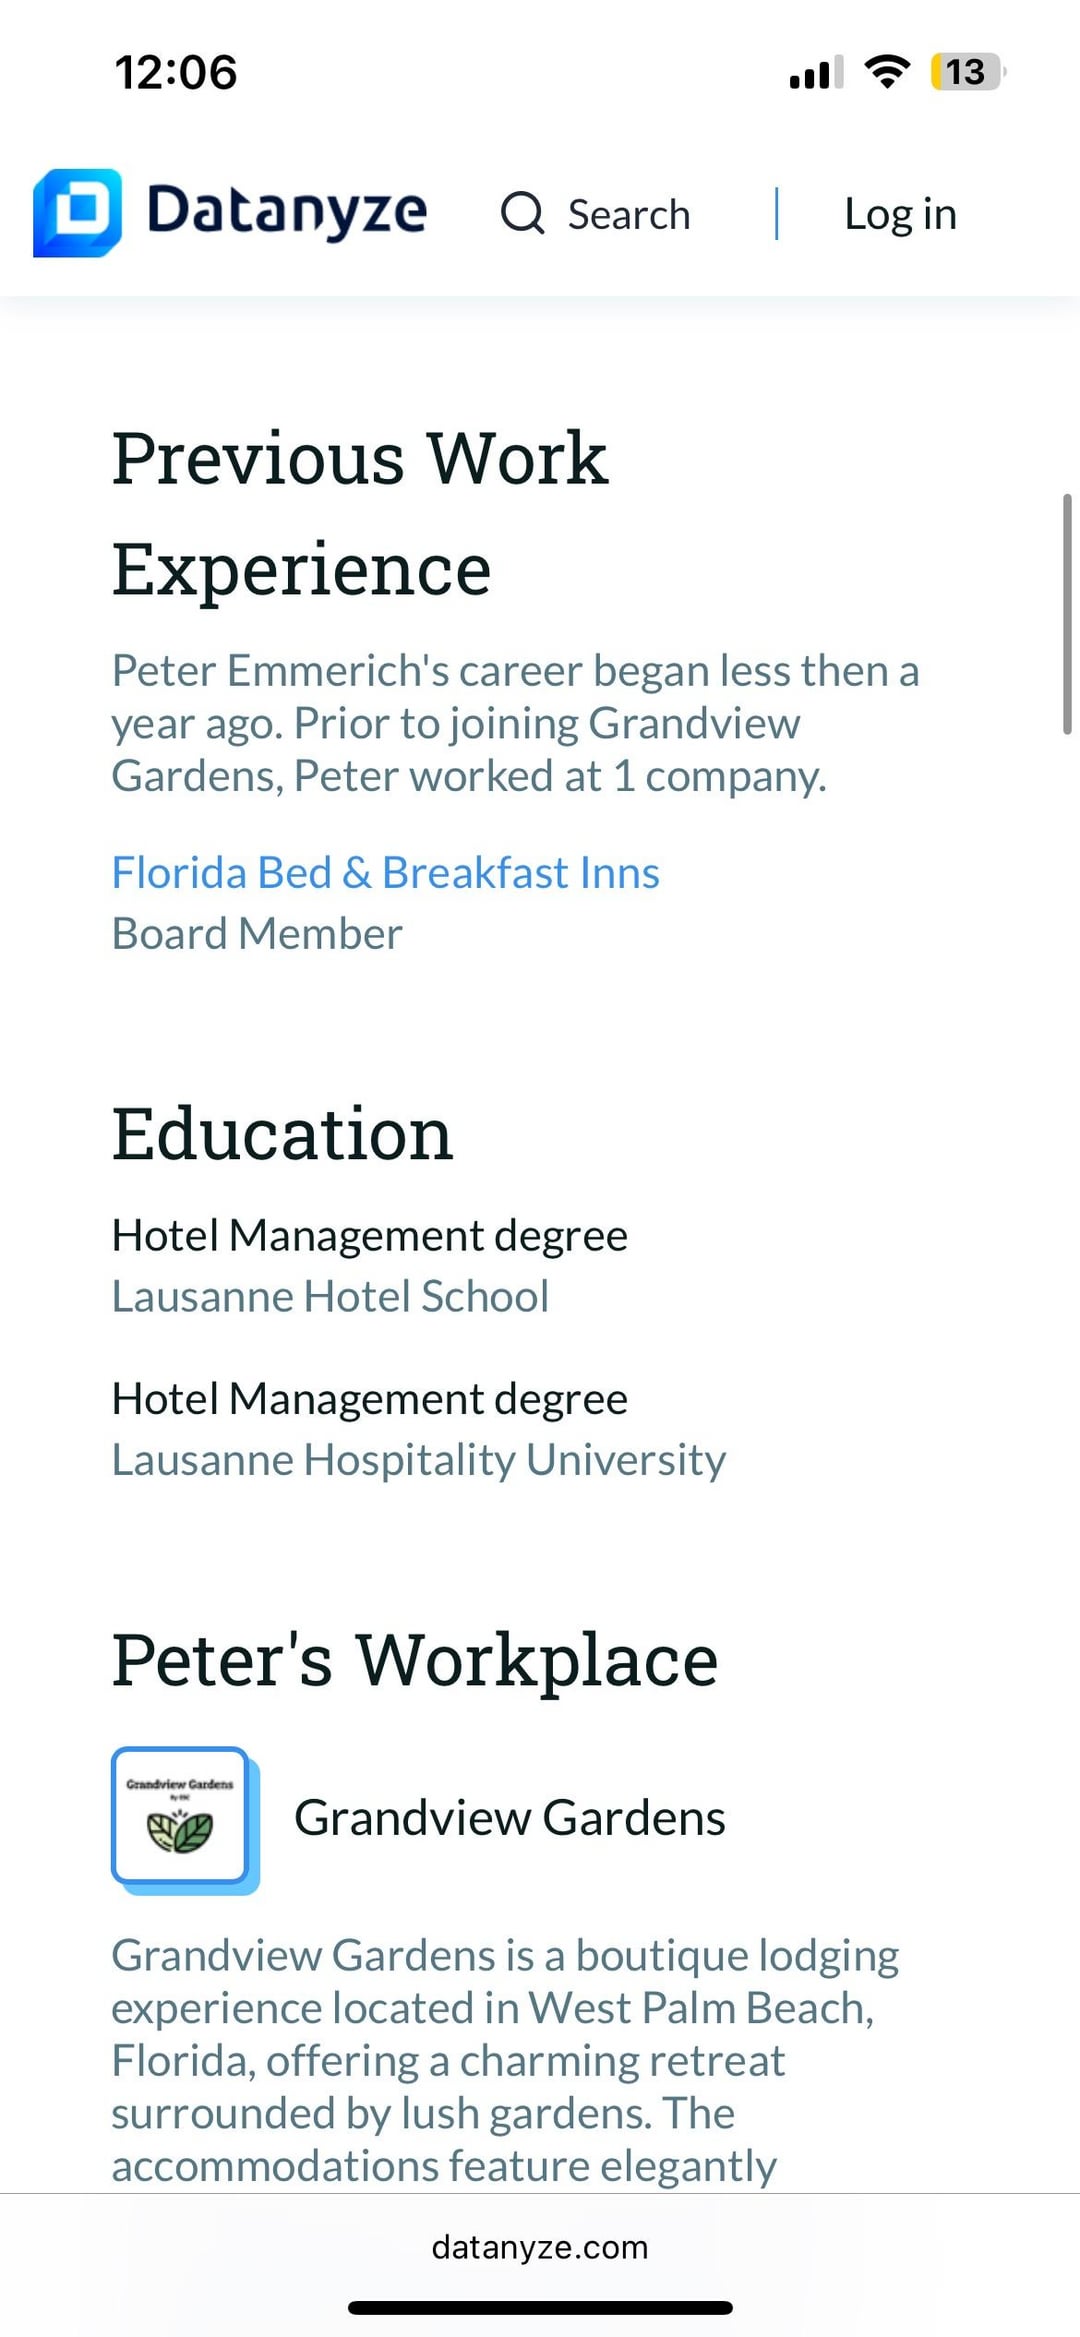1080x2337 pixels.
Task: Tap the datanyze.com address bar
Action: pyautogui.click(x=540, y=2247)
